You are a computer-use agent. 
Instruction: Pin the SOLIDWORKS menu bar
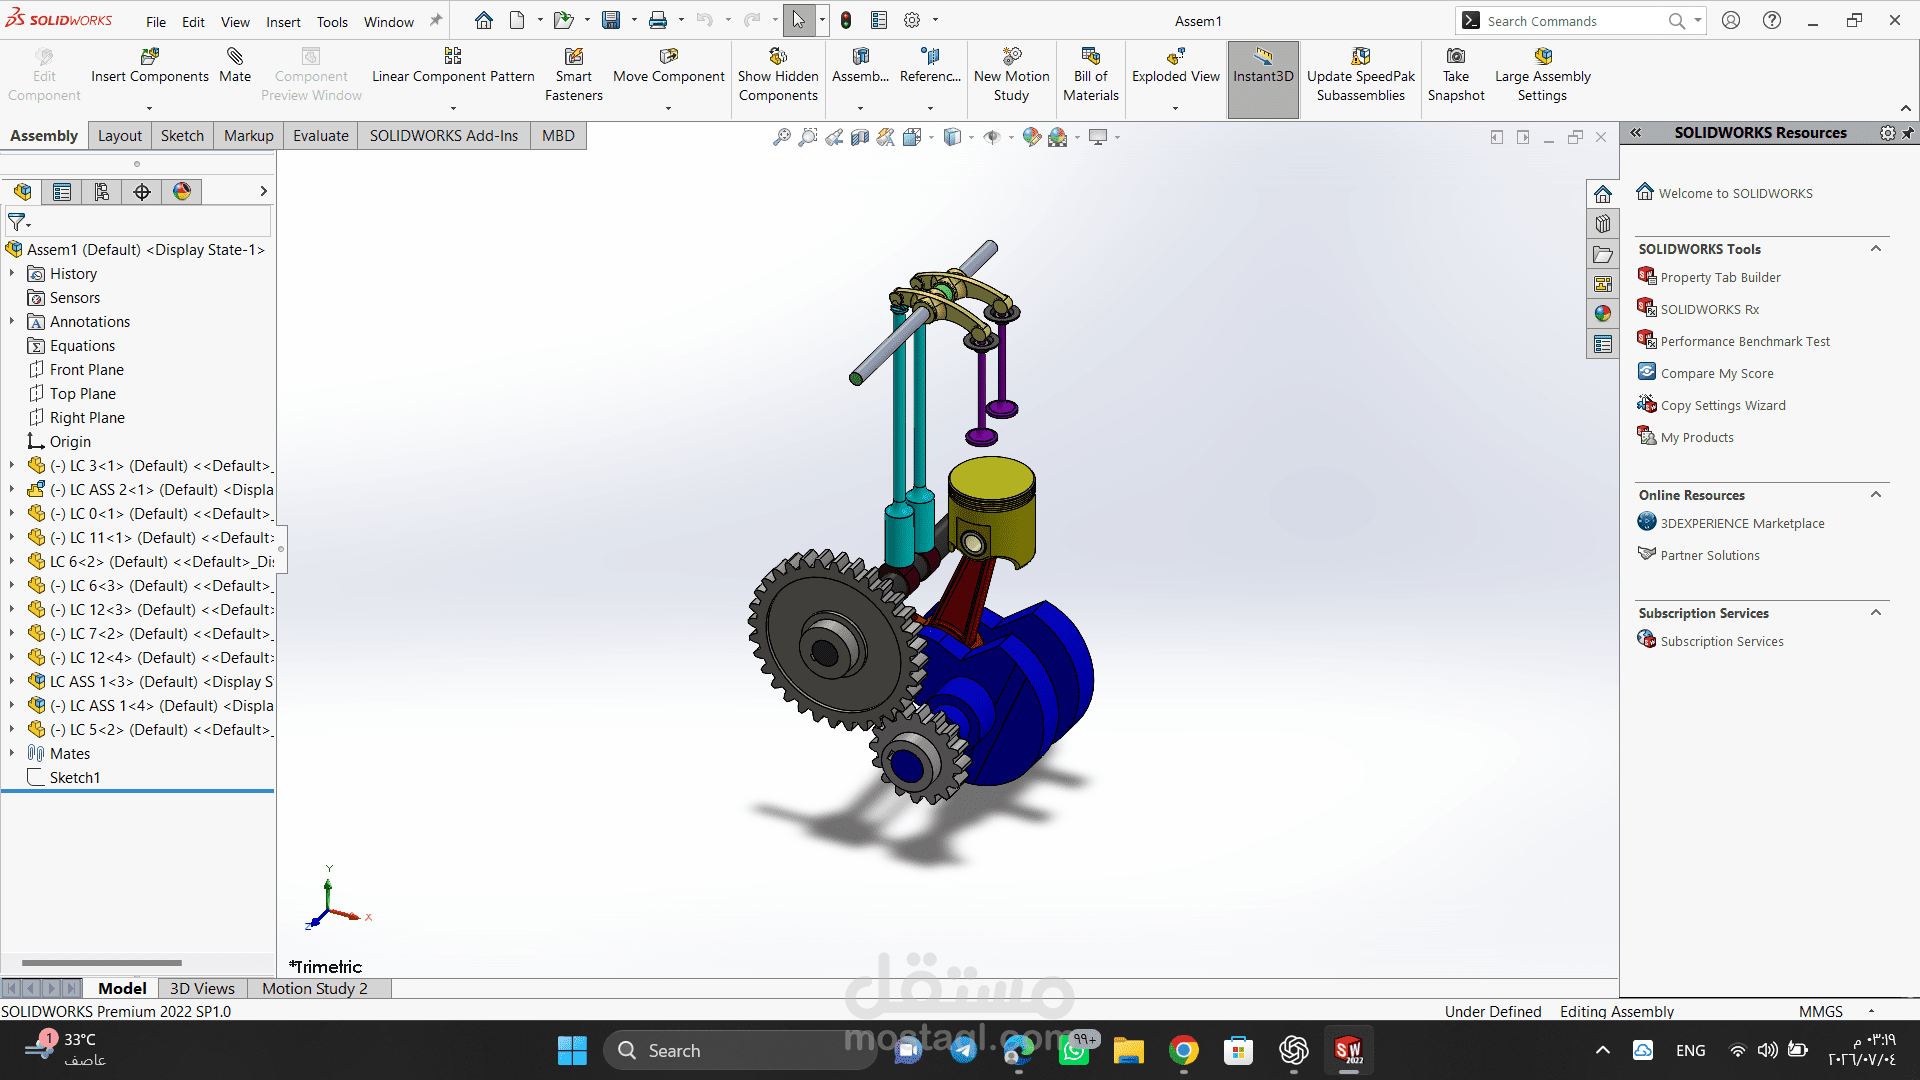(436, 20)
